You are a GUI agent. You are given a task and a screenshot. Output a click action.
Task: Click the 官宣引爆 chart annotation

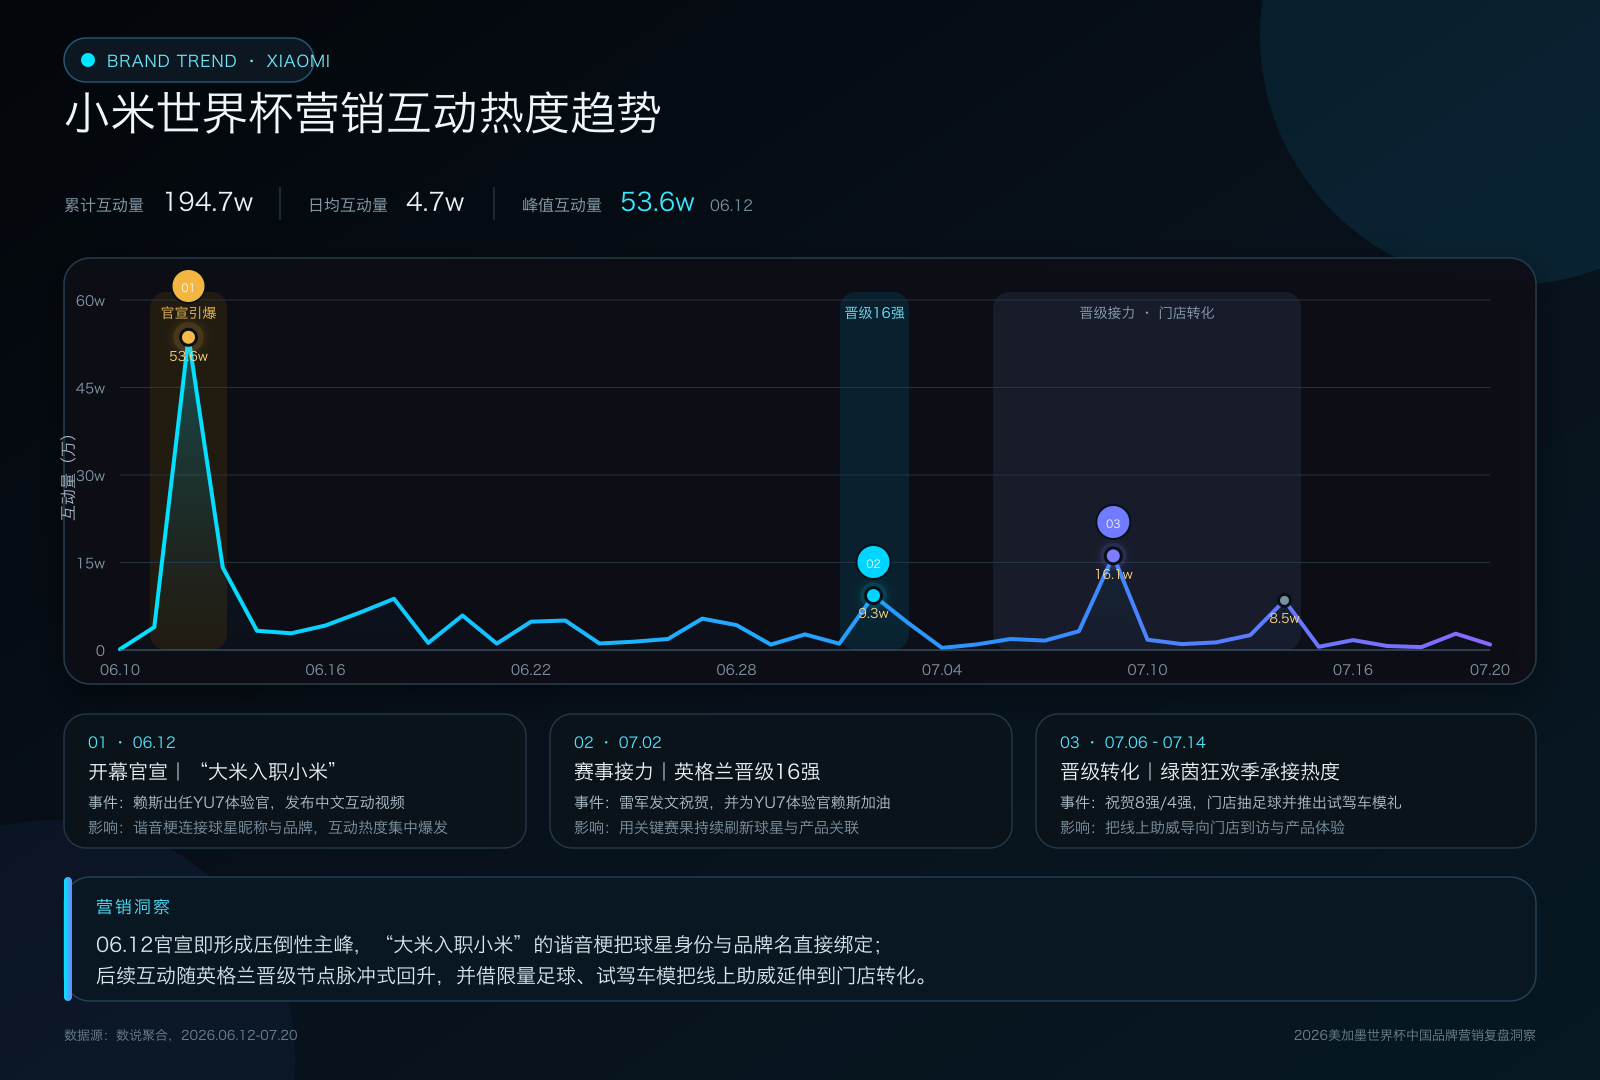(x=188, y=313)
